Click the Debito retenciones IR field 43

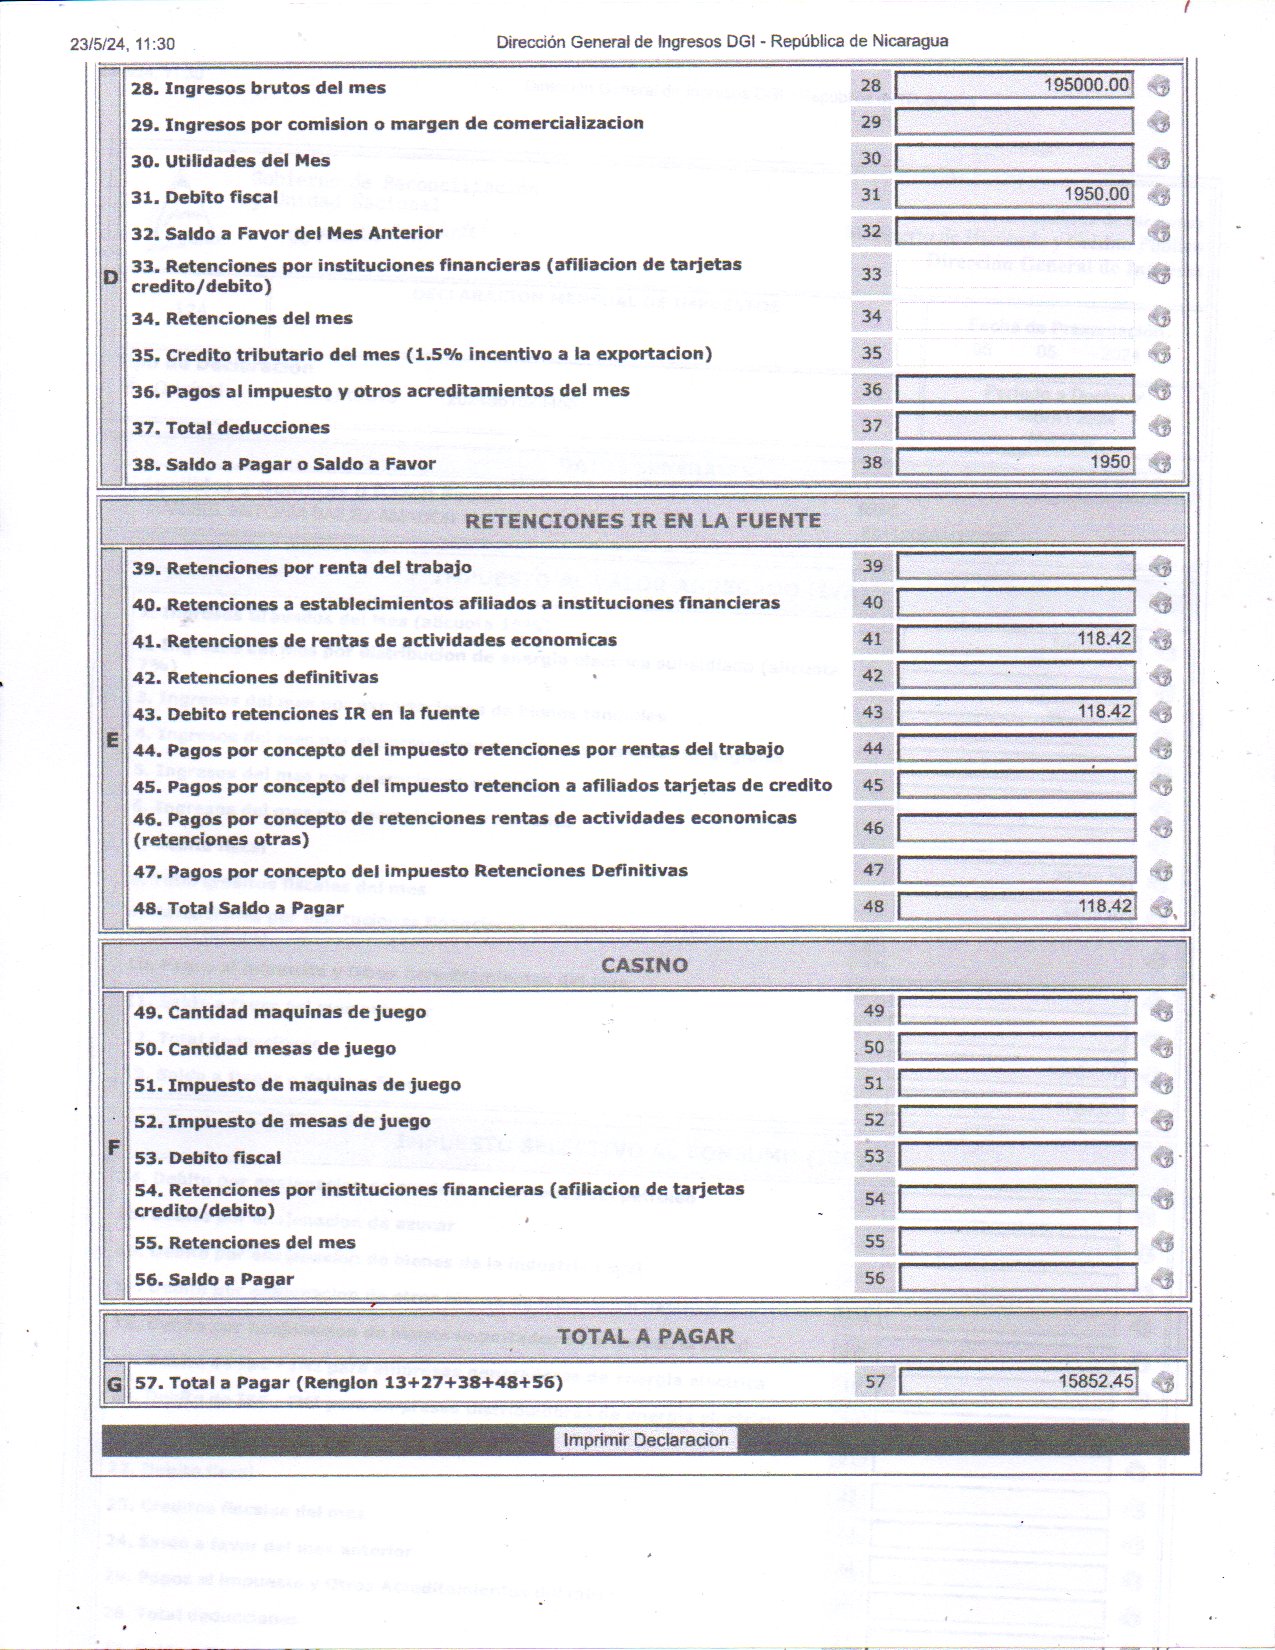pos(1016,712)
